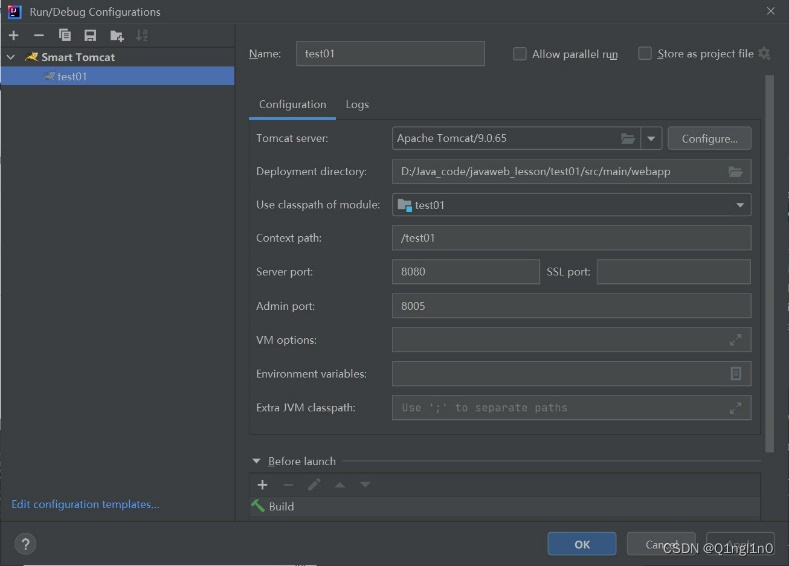
Task: Collapse the Before launch section
Action: tap(257, 461)
